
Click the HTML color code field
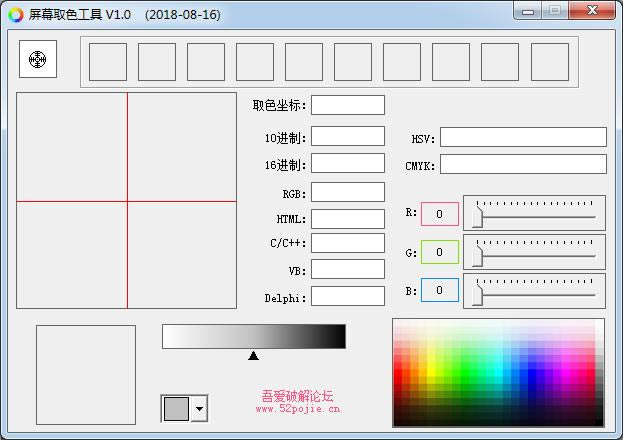point(348,219)
